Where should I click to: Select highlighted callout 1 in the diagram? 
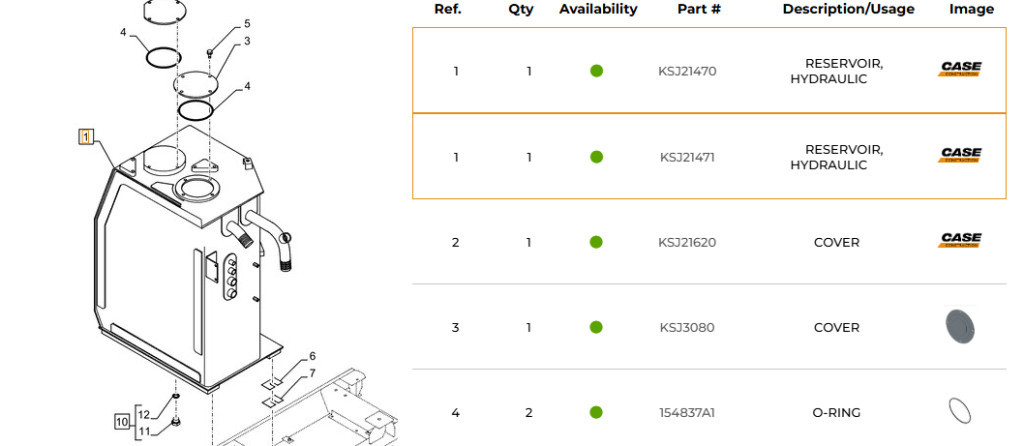(86, 136)
